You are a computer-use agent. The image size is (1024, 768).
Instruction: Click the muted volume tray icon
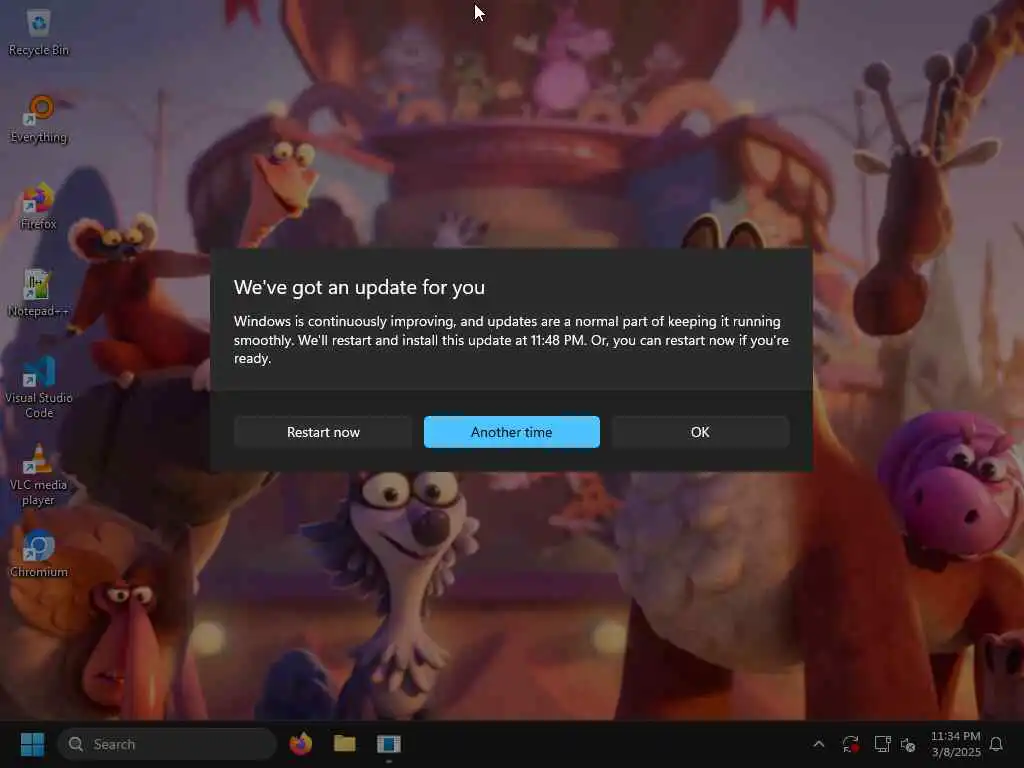pos(908,744)
